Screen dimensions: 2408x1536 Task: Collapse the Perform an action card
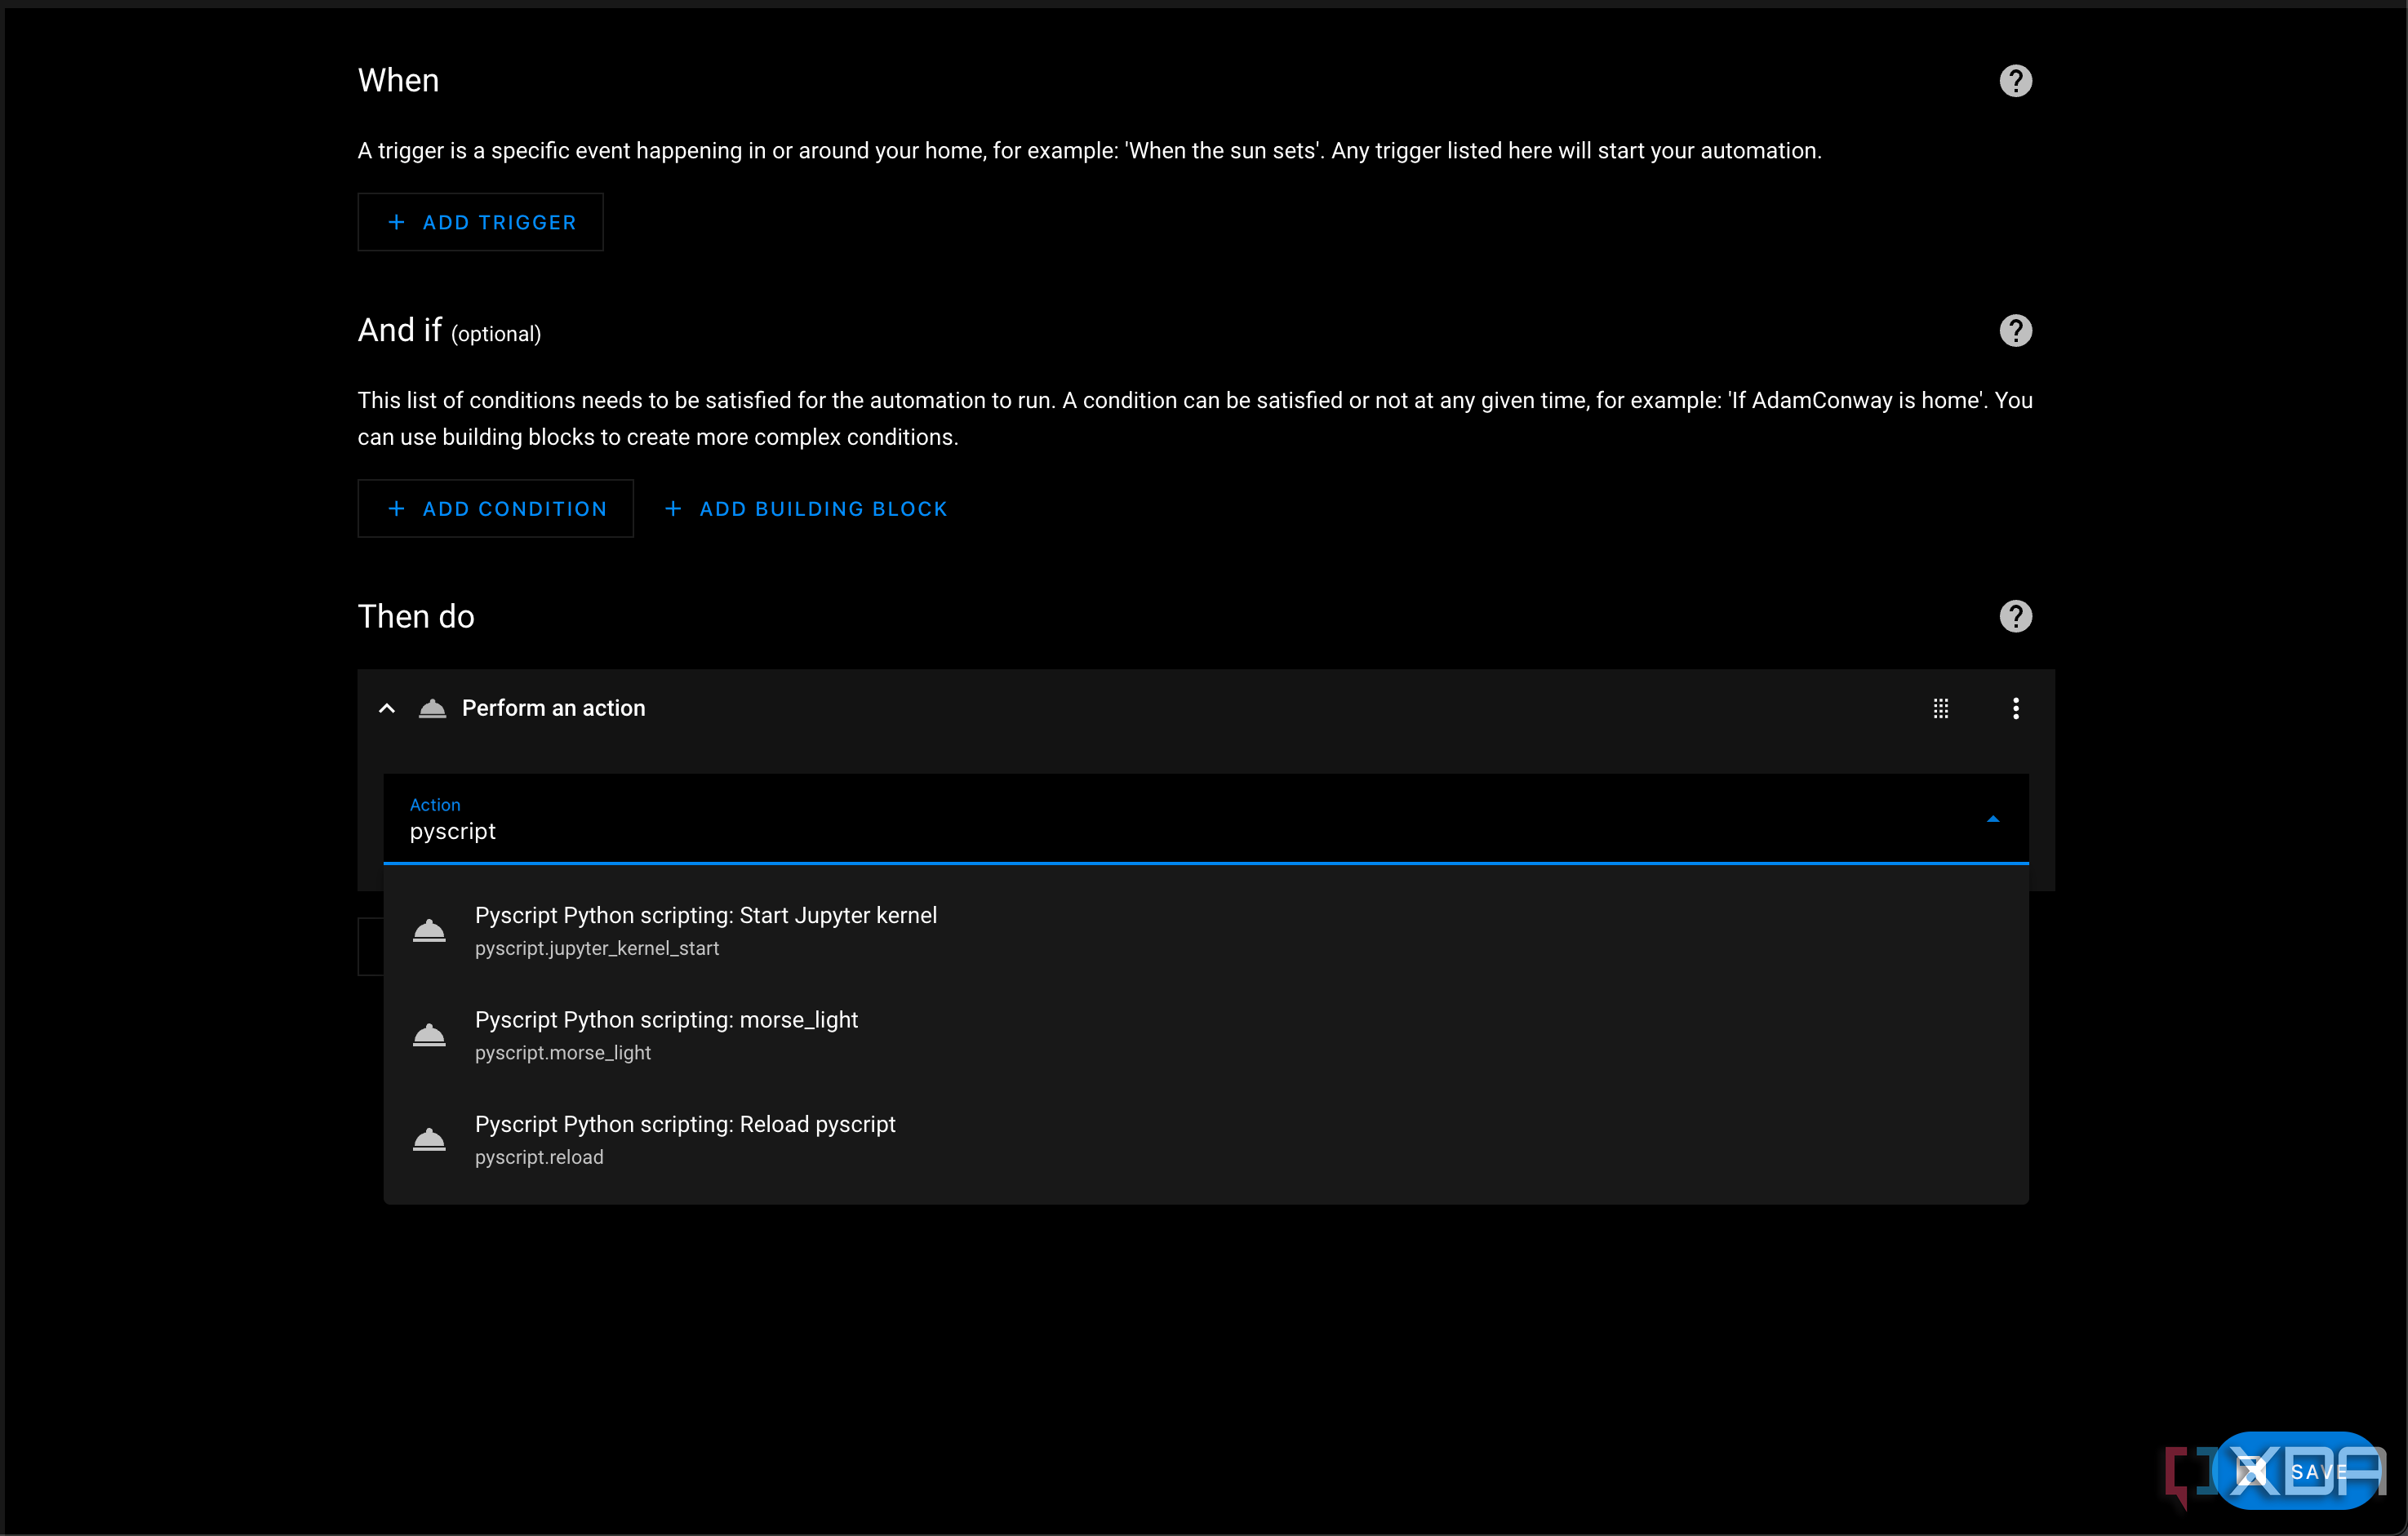[387, 708]
